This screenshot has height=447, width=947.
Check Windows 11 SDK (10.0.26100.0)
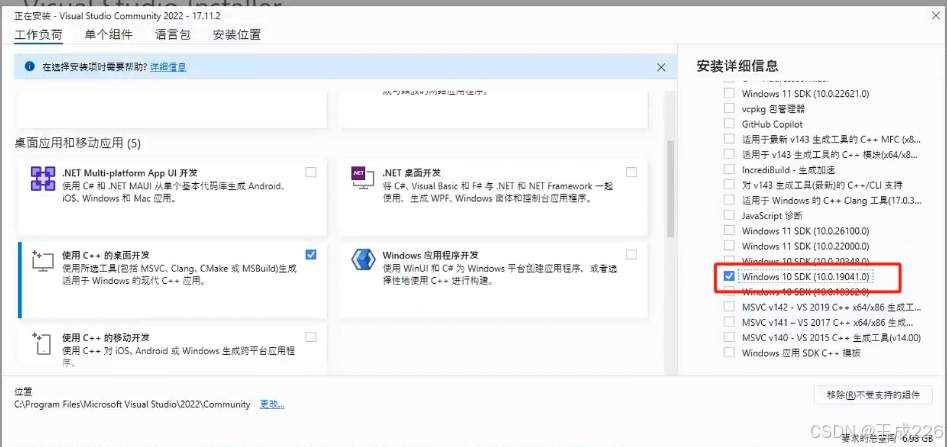pyautogui.click(x=730, y=230)
